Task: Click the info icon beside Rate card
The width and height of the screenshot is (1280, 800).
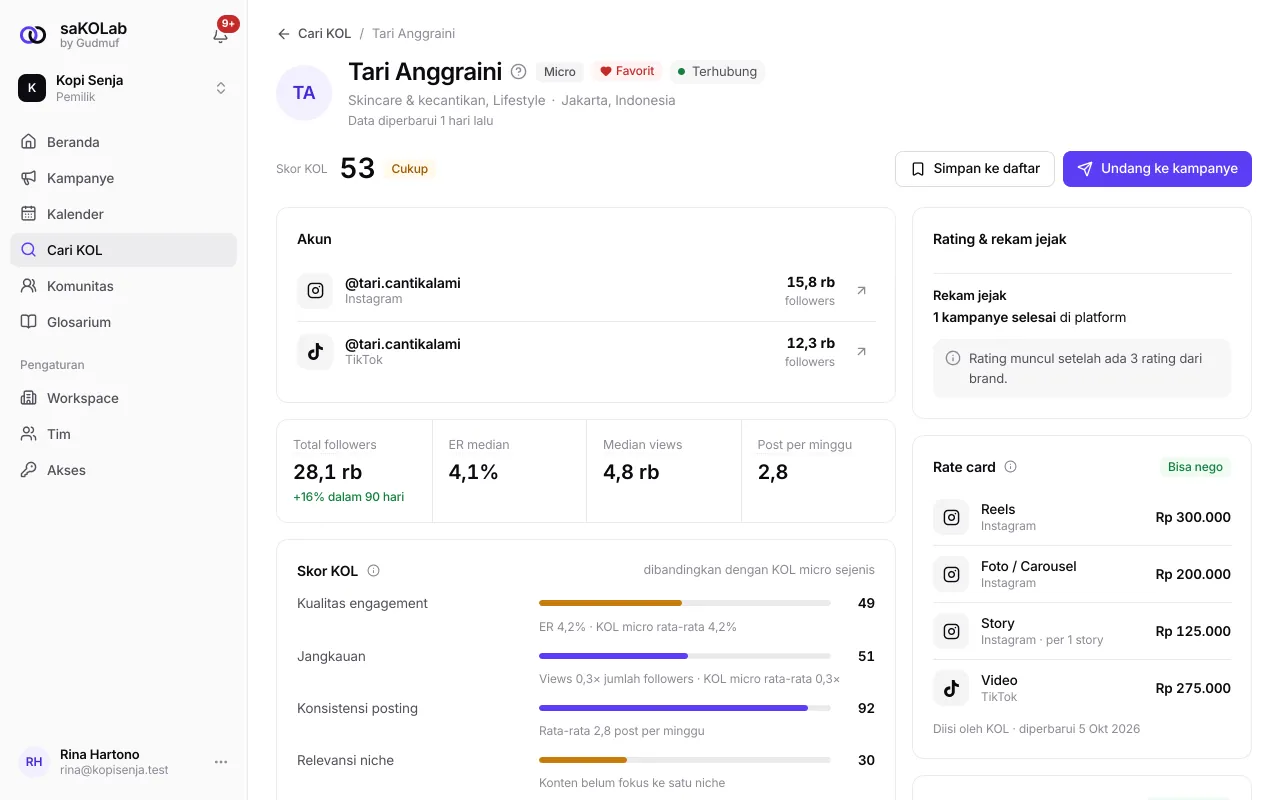Action: [x=1010, y=467]
